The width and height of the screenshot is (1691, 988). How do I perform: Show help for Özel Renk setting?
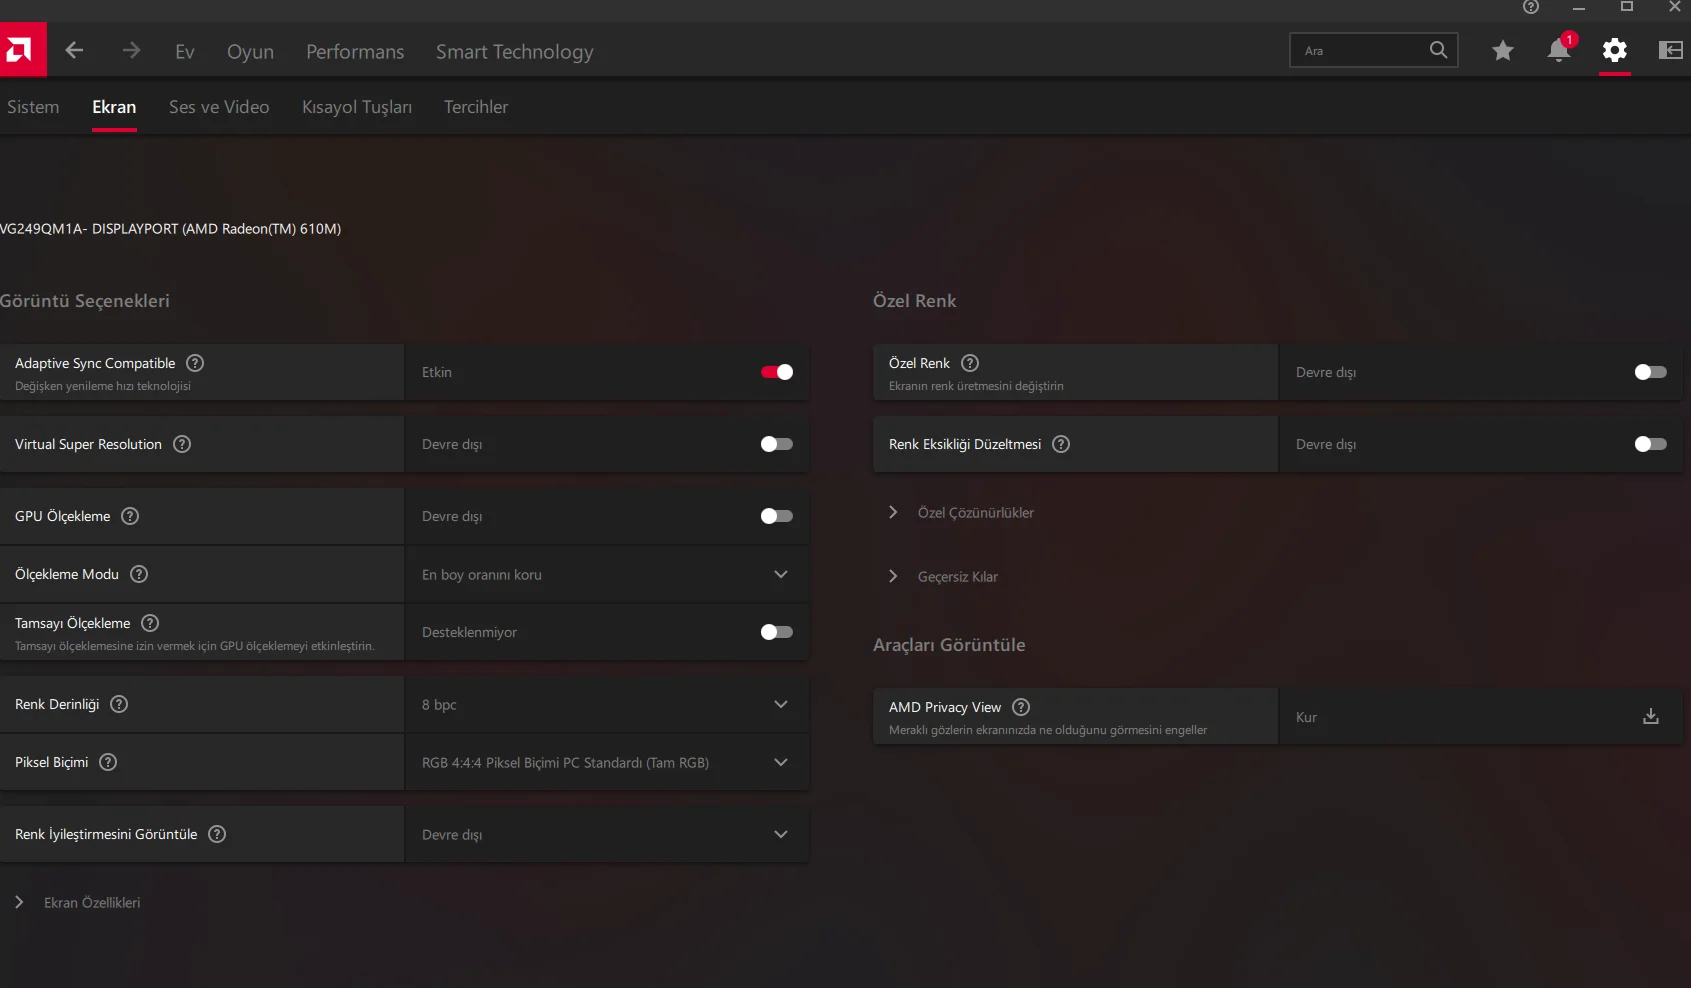[970, 363]
